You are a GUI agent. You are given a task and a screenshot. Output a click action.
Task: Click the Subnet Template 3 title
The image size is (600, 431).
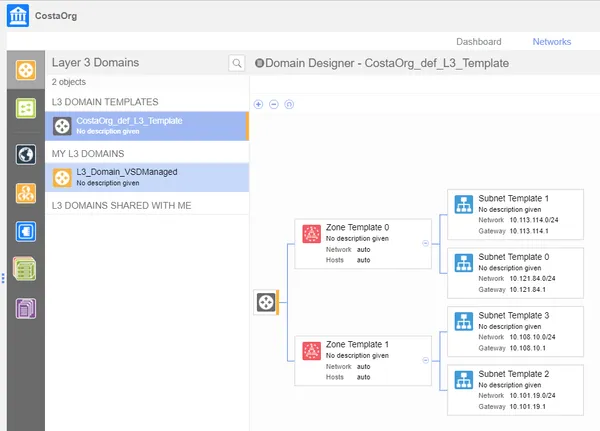click(x=514, y=315)
